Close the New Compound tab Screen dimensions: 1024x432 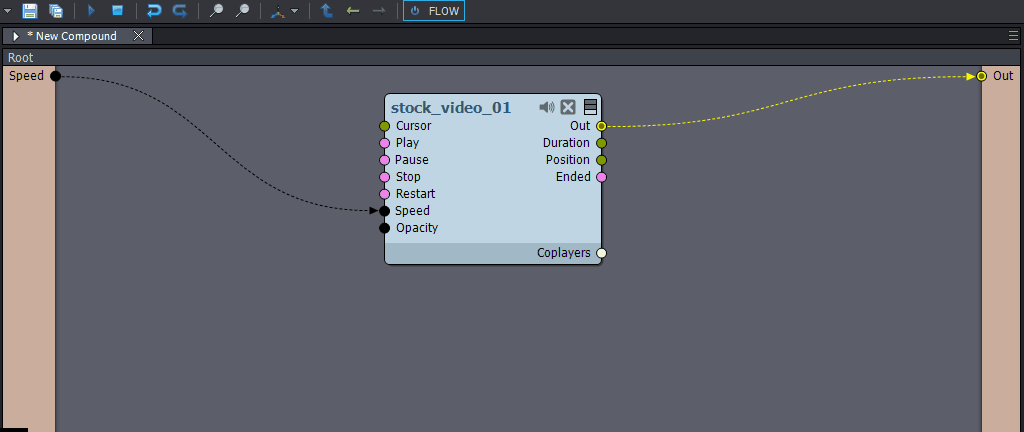tap(138, 36)
